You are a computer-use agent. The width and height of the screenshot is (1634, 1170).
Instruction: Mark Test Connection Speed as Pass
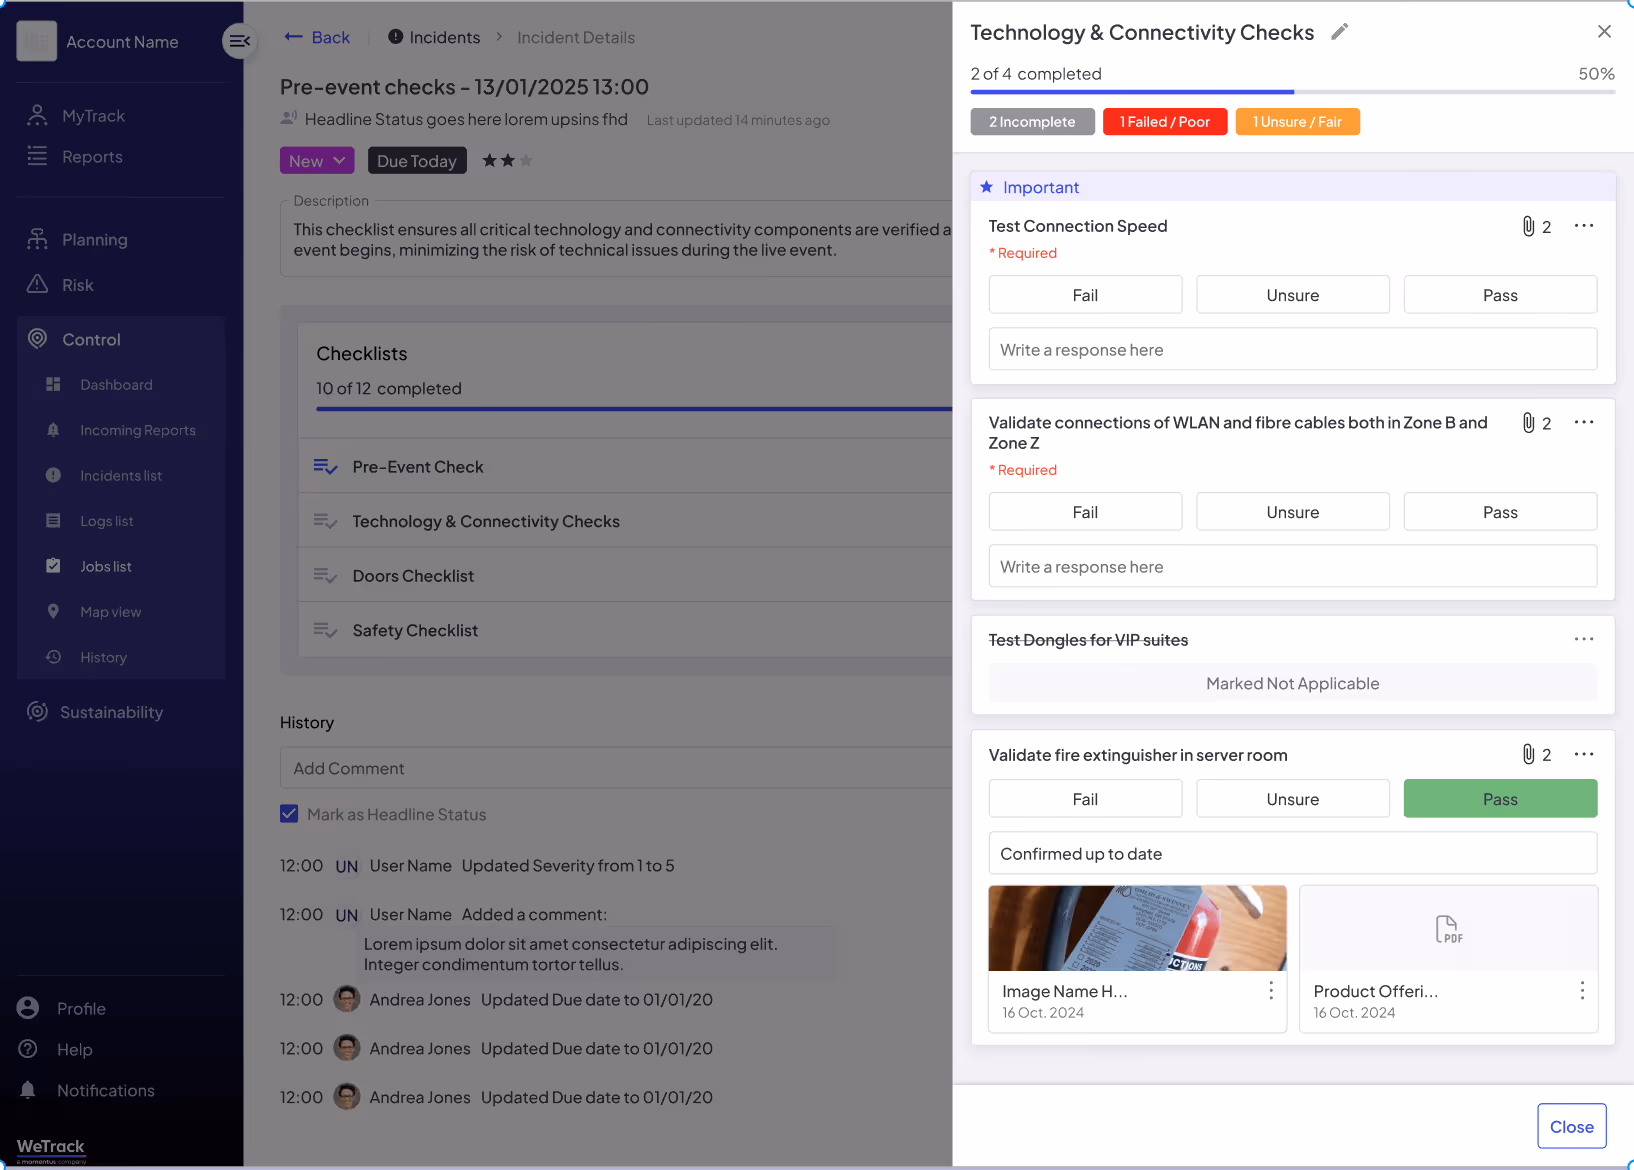[x=1500, y=295]
